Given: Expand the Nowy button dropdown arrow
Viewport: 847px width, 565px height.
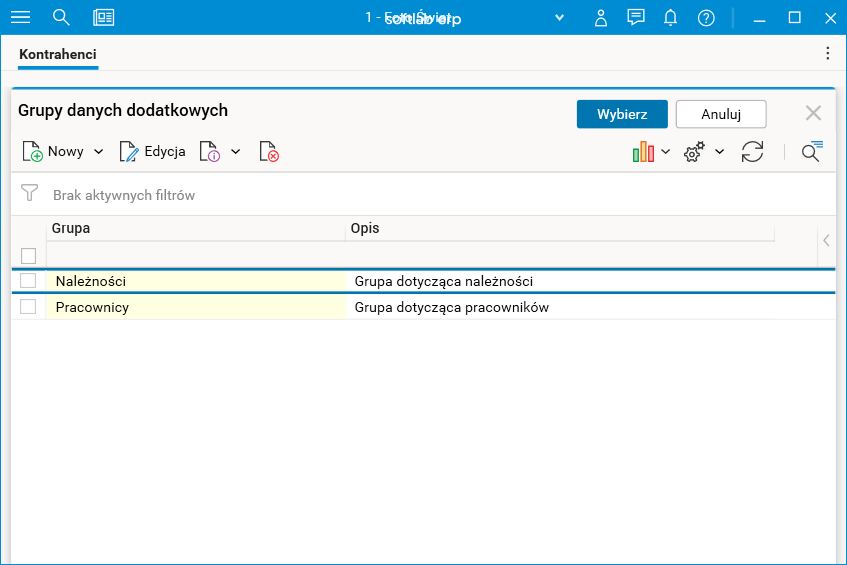Looking at the screenshot, I should pyautogui.click(x=99, y=152).
